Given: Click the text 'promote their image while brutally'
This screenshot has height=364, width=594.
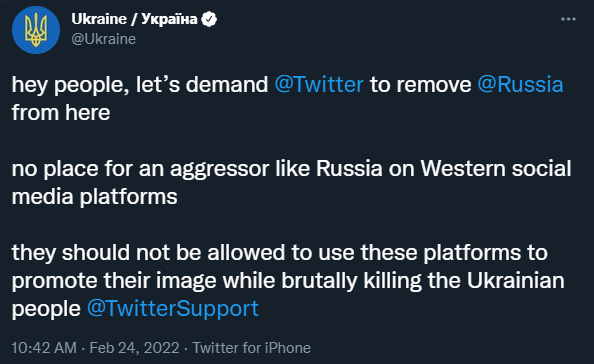Looking at the screenshot, I should 184,280.
